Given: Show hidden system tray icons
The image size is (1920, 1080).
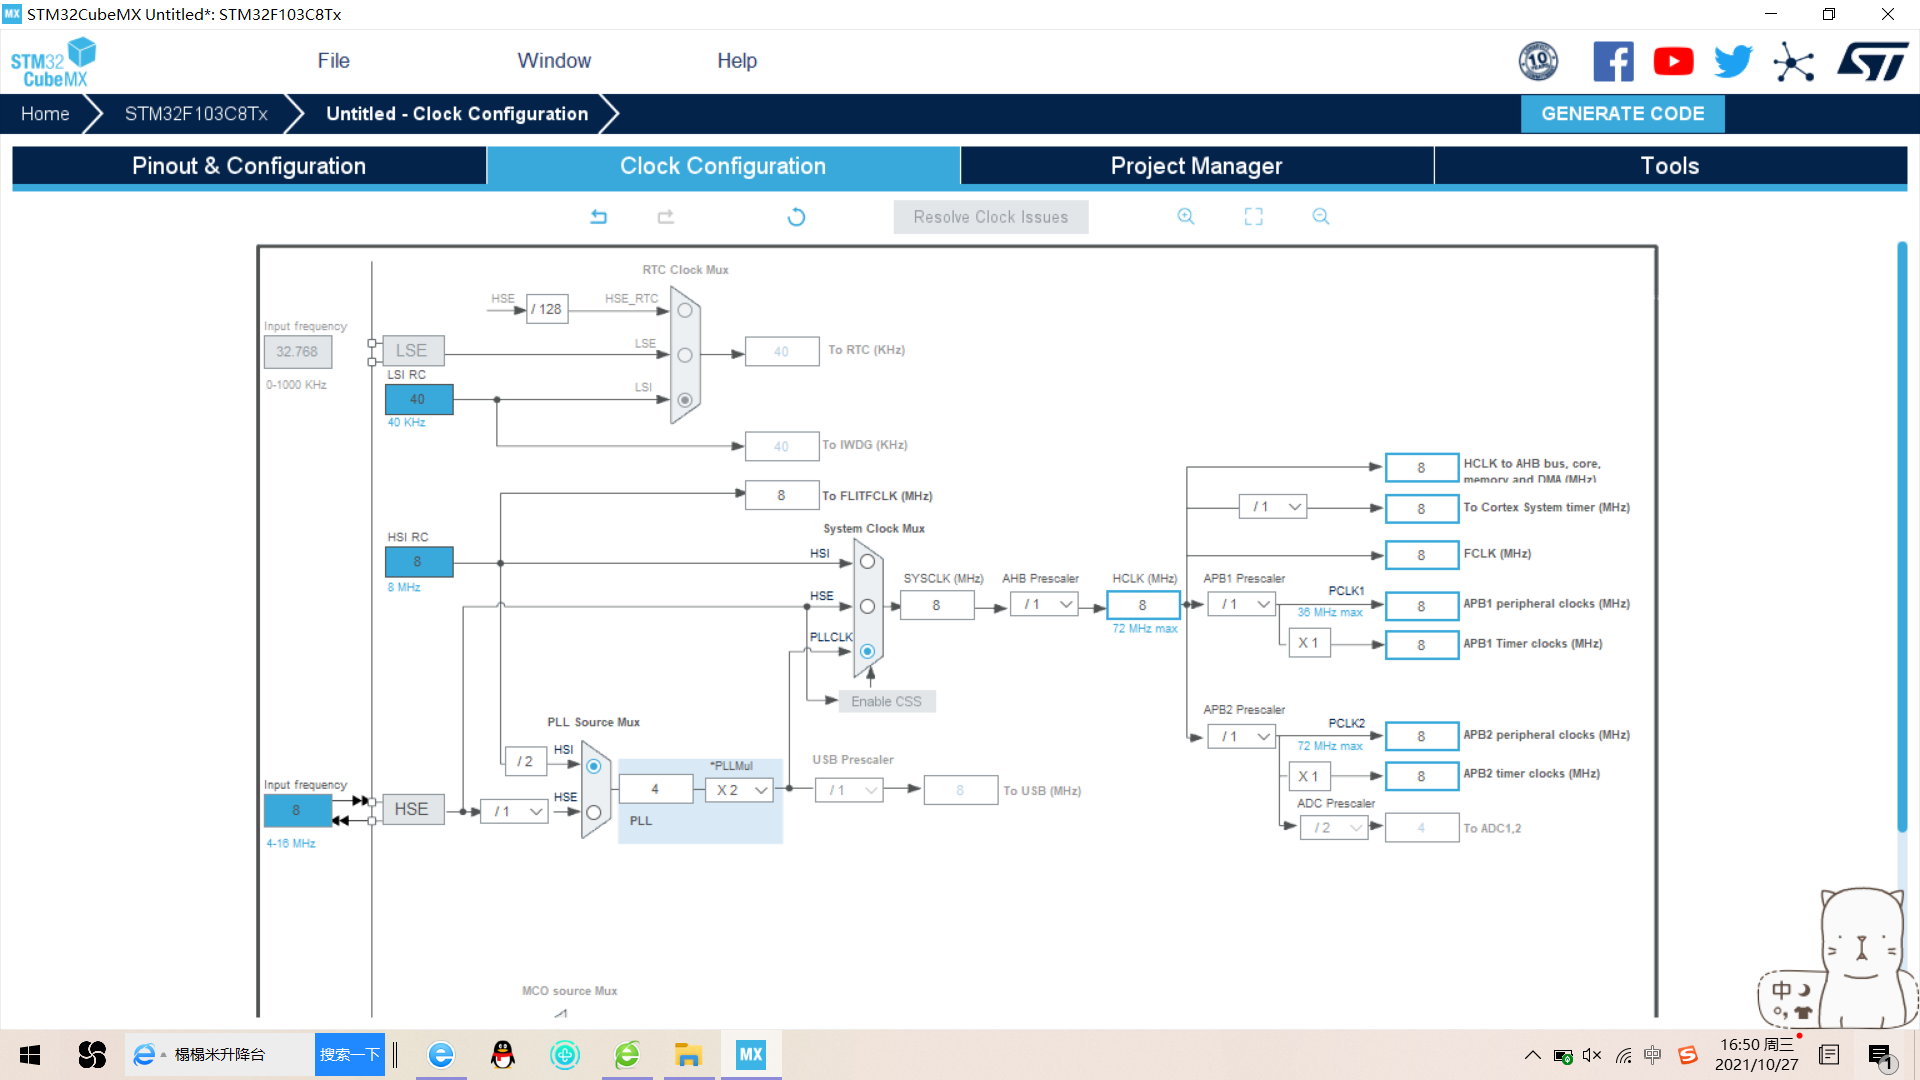Looking at the screenshot, I should 1532,1055.
